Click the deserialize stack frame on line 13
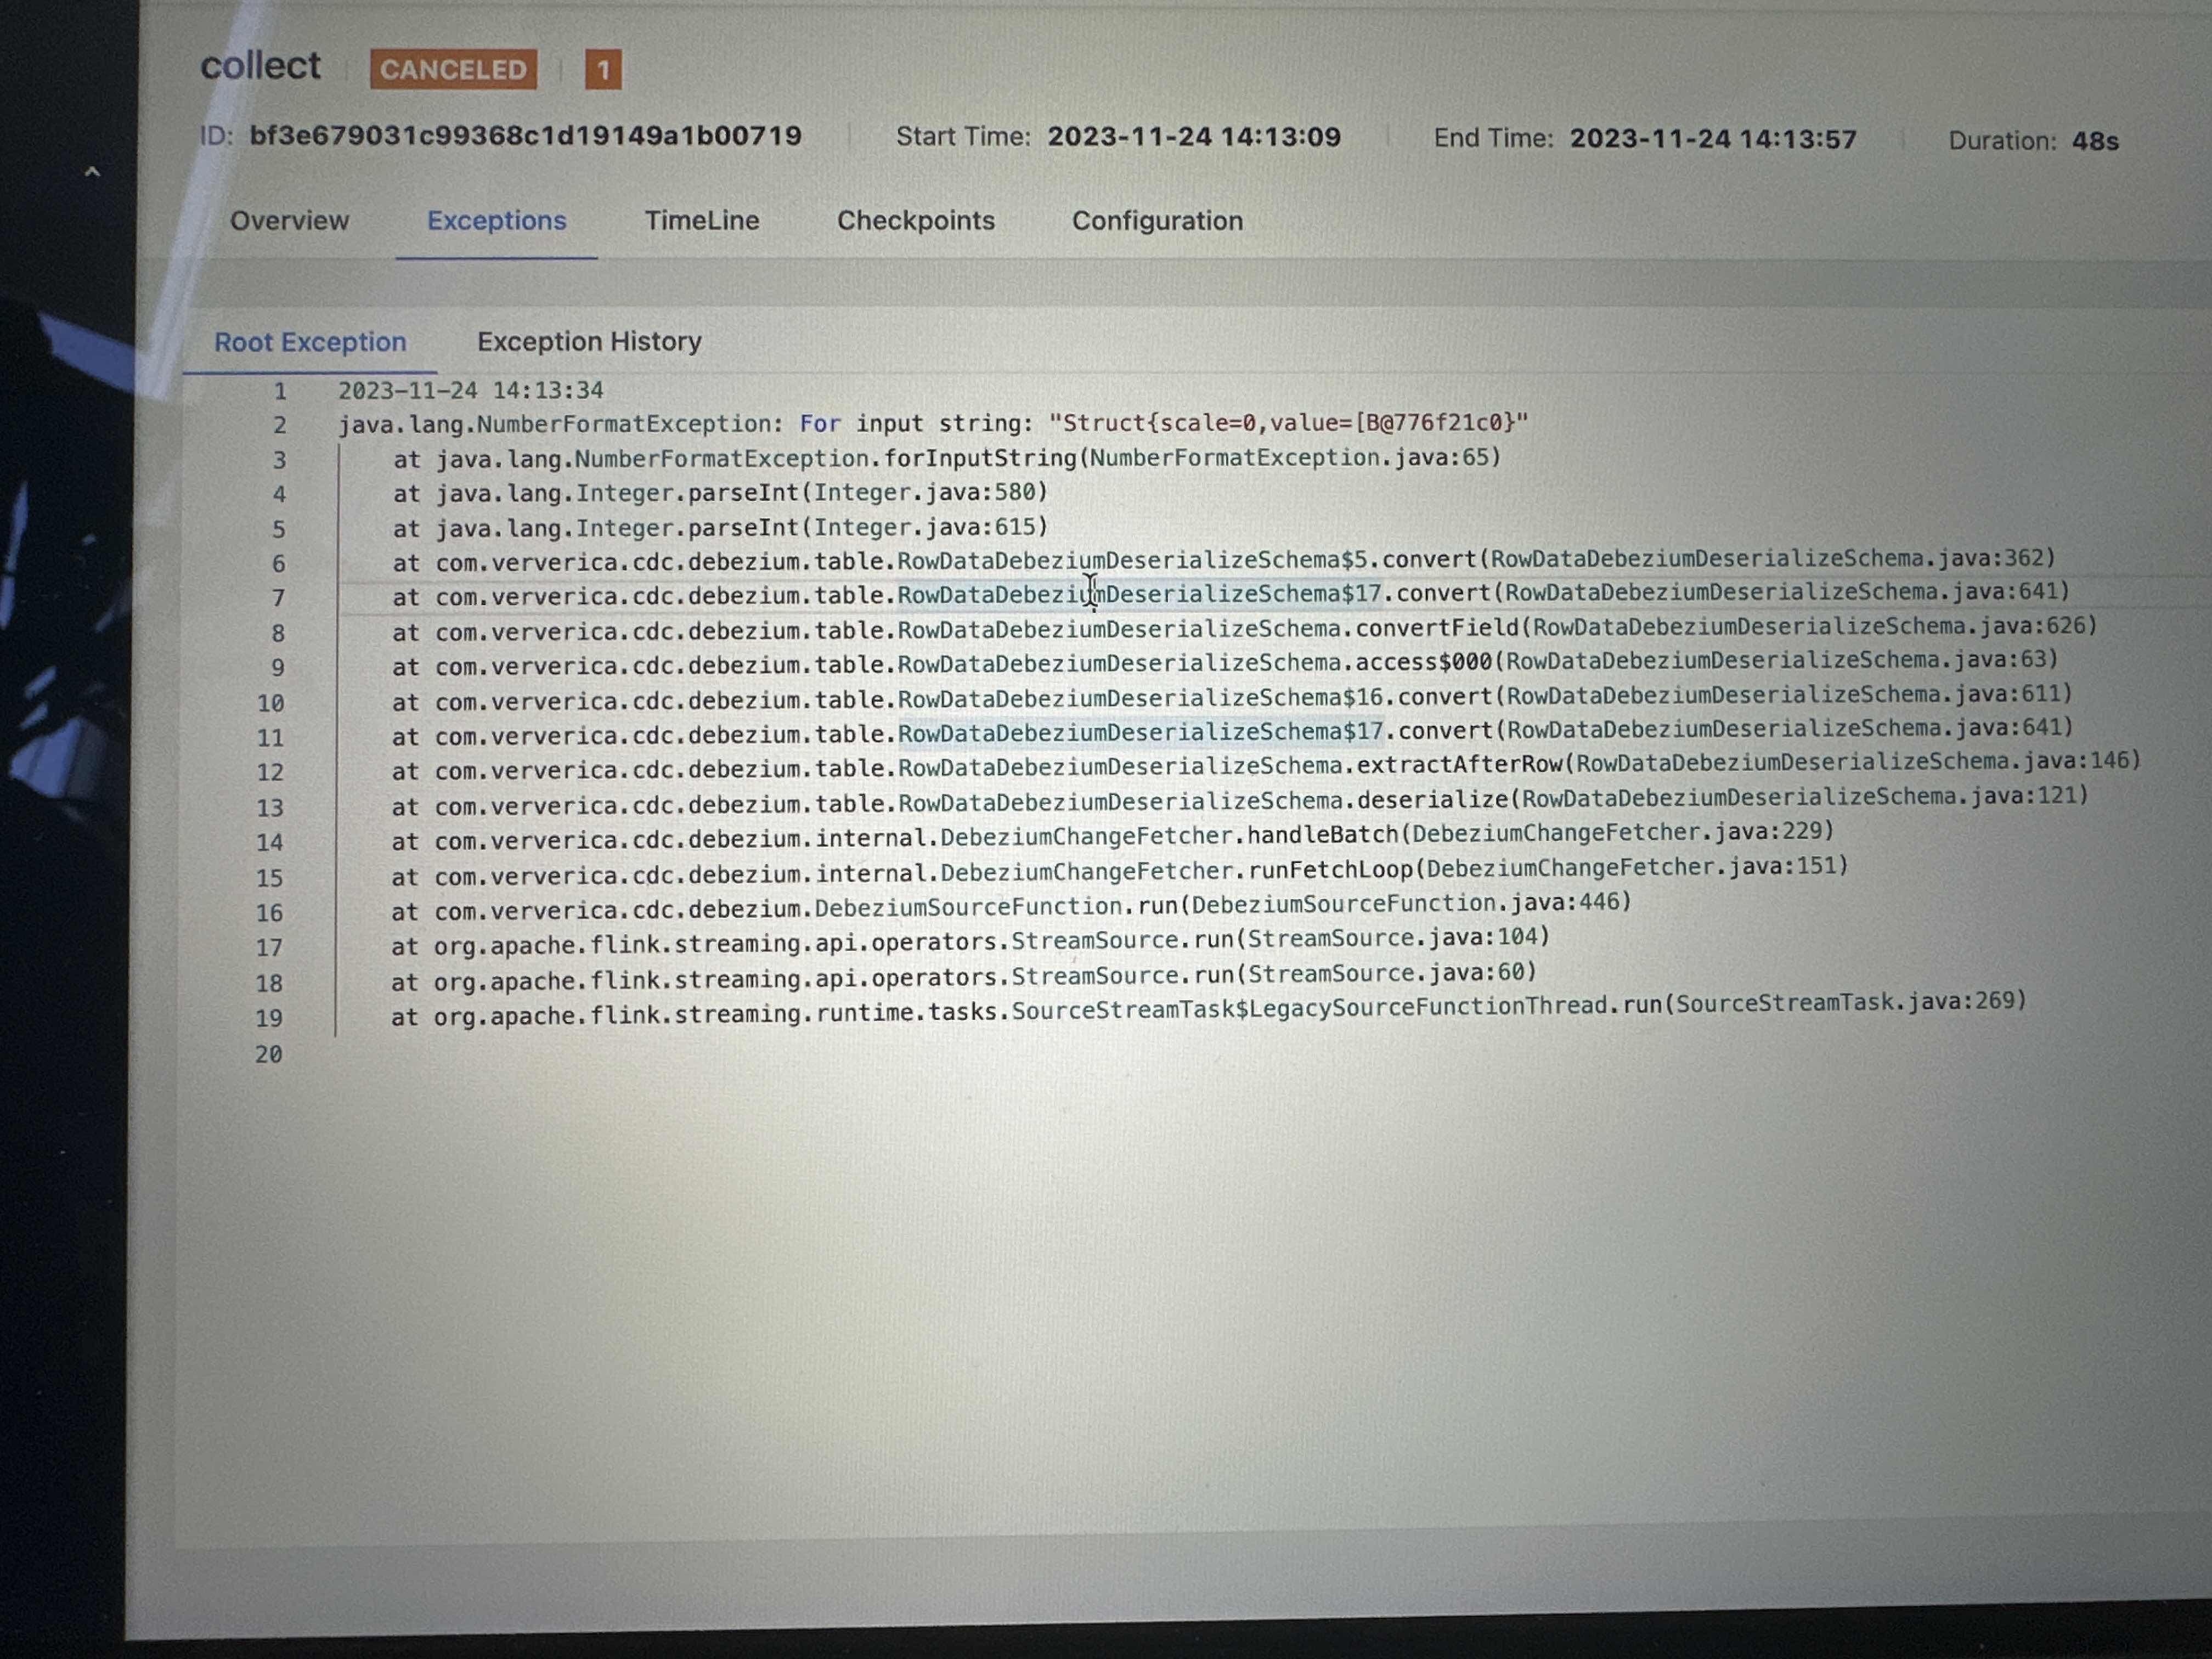 click(x=1241, y=801)
